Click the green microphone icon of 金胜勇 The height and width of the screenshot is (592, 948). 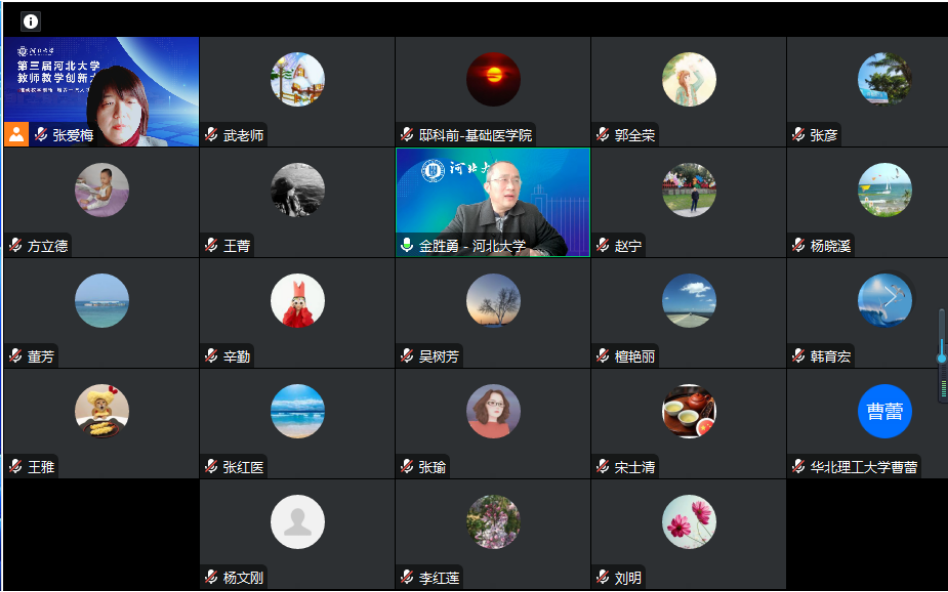point(407,246)
